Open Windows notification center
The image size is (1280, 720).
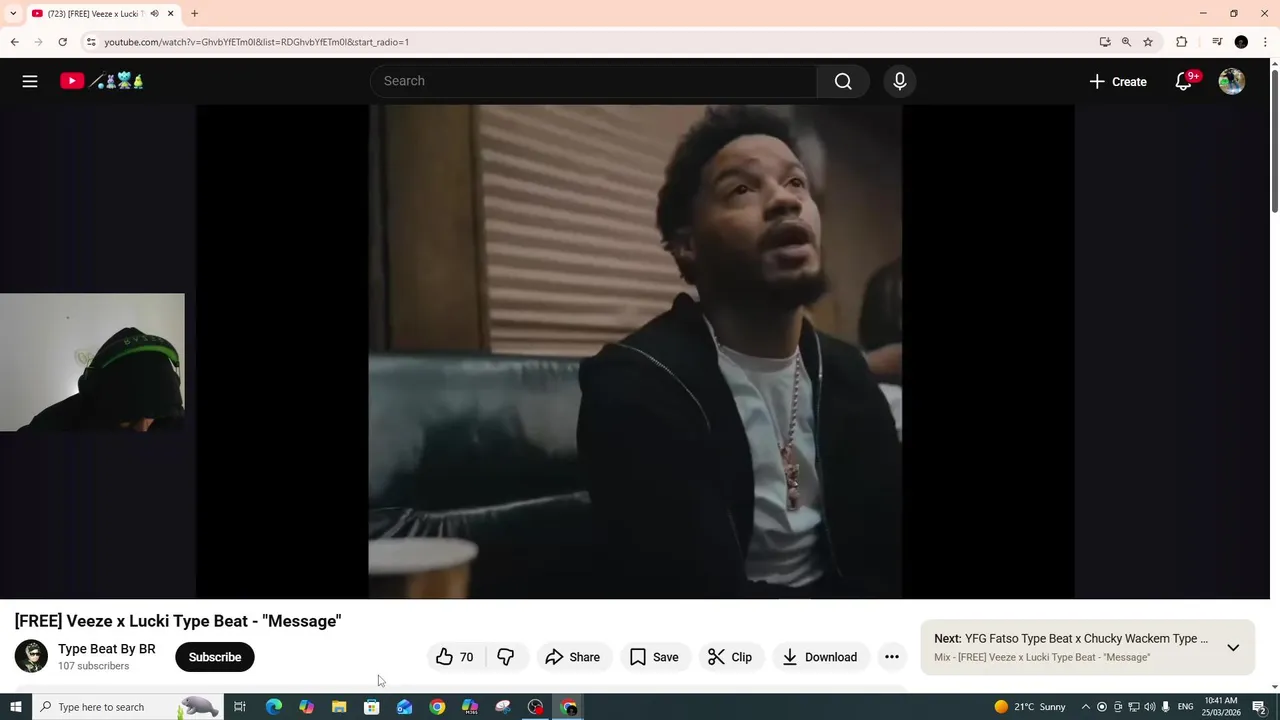tap(1259, 707)
